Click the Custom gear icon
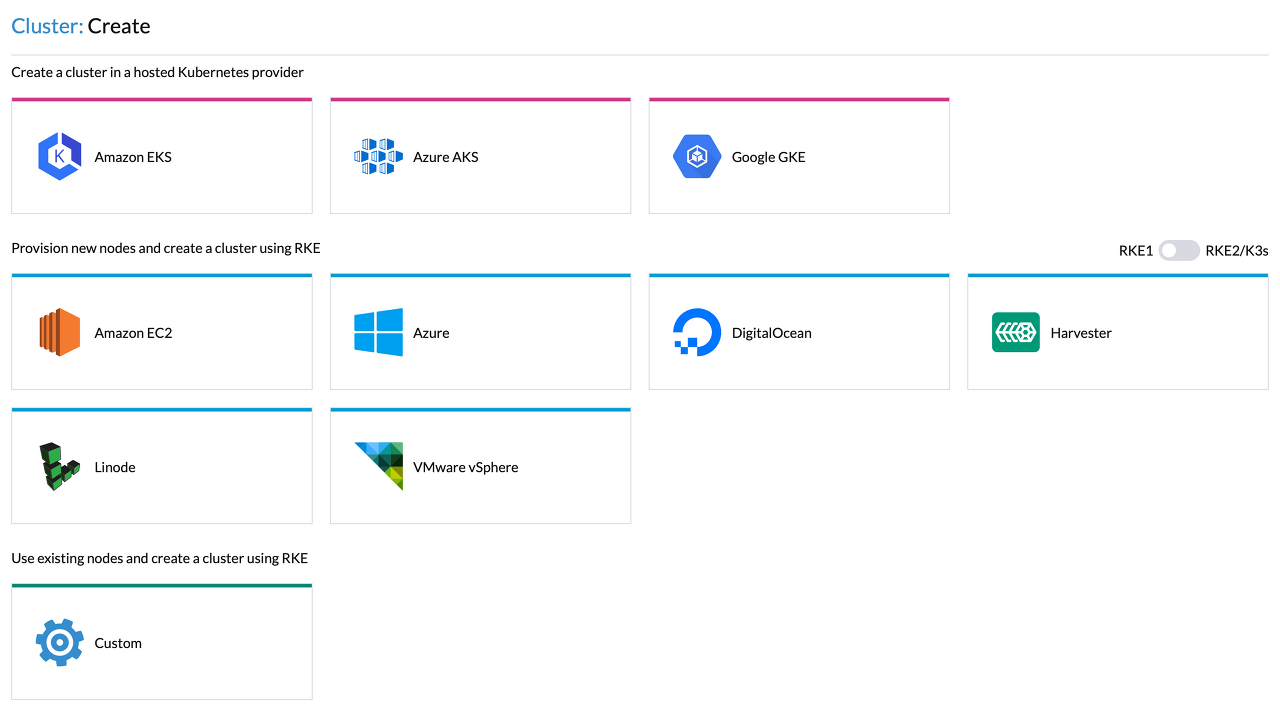Screen dimensions: 1280x720 [x=60, y=642]
